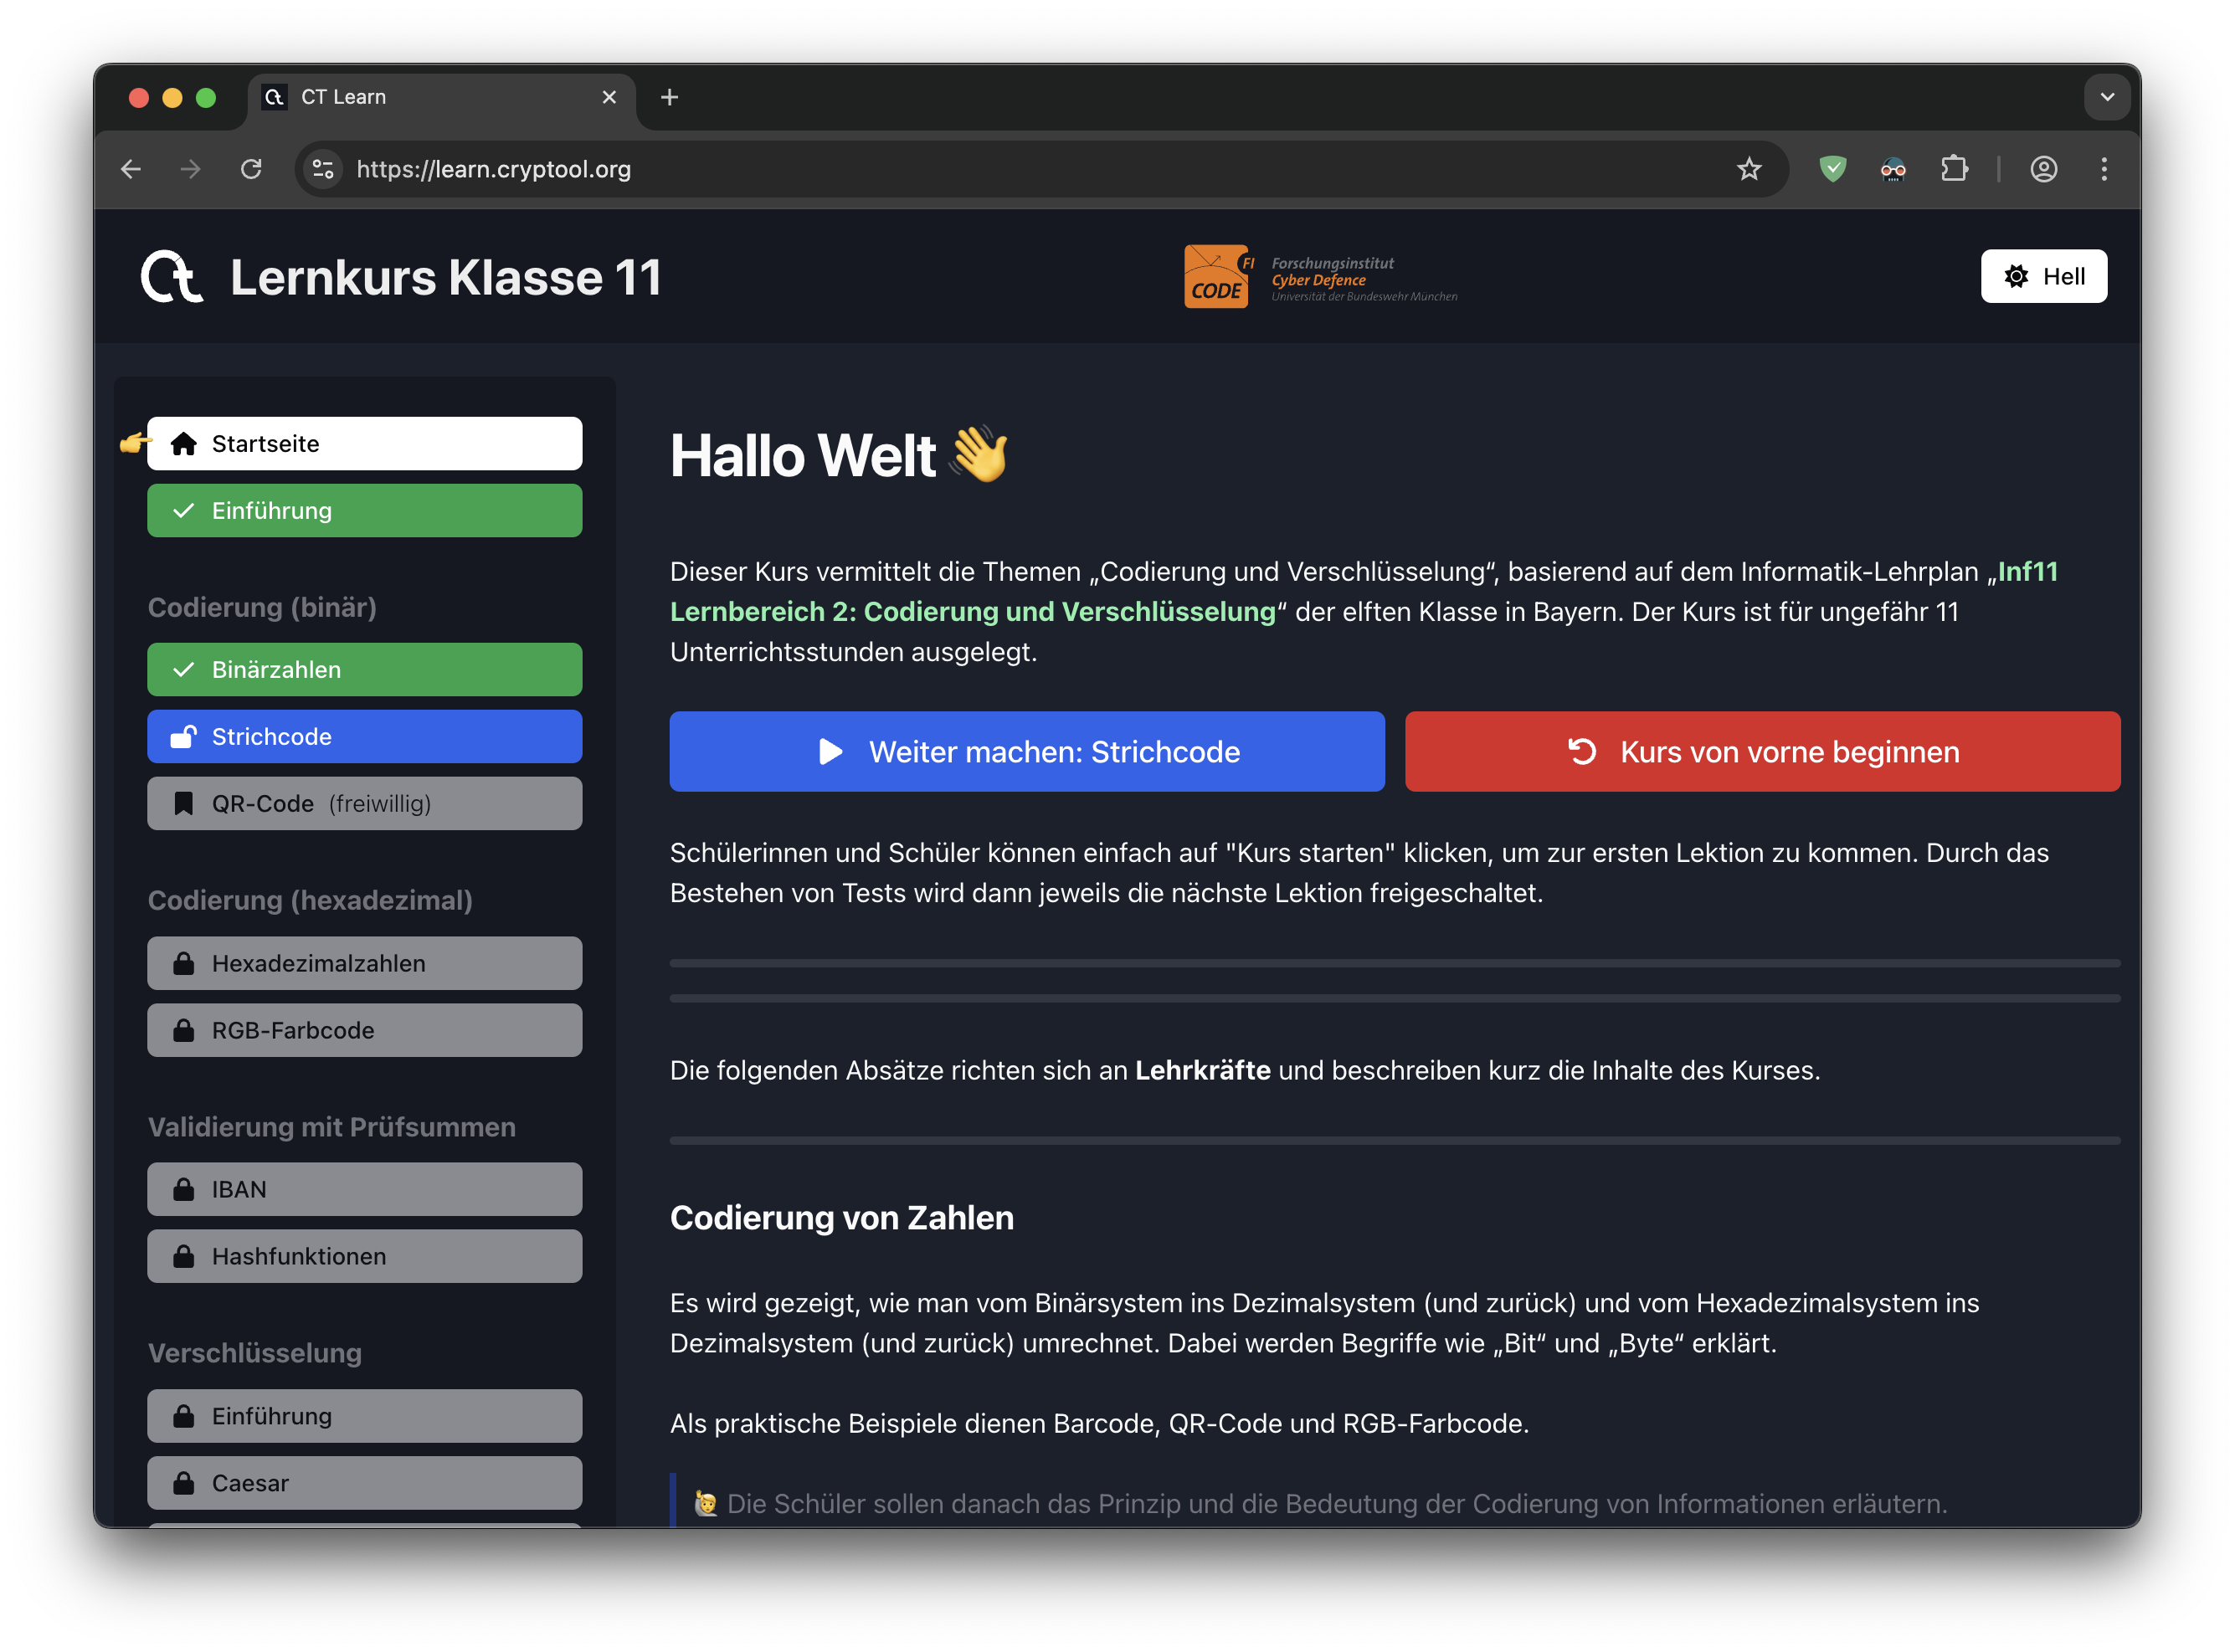Open the browser profile icon
The height and width of the screenshot is (1652, 2235).
click(x=2043, y=169)
